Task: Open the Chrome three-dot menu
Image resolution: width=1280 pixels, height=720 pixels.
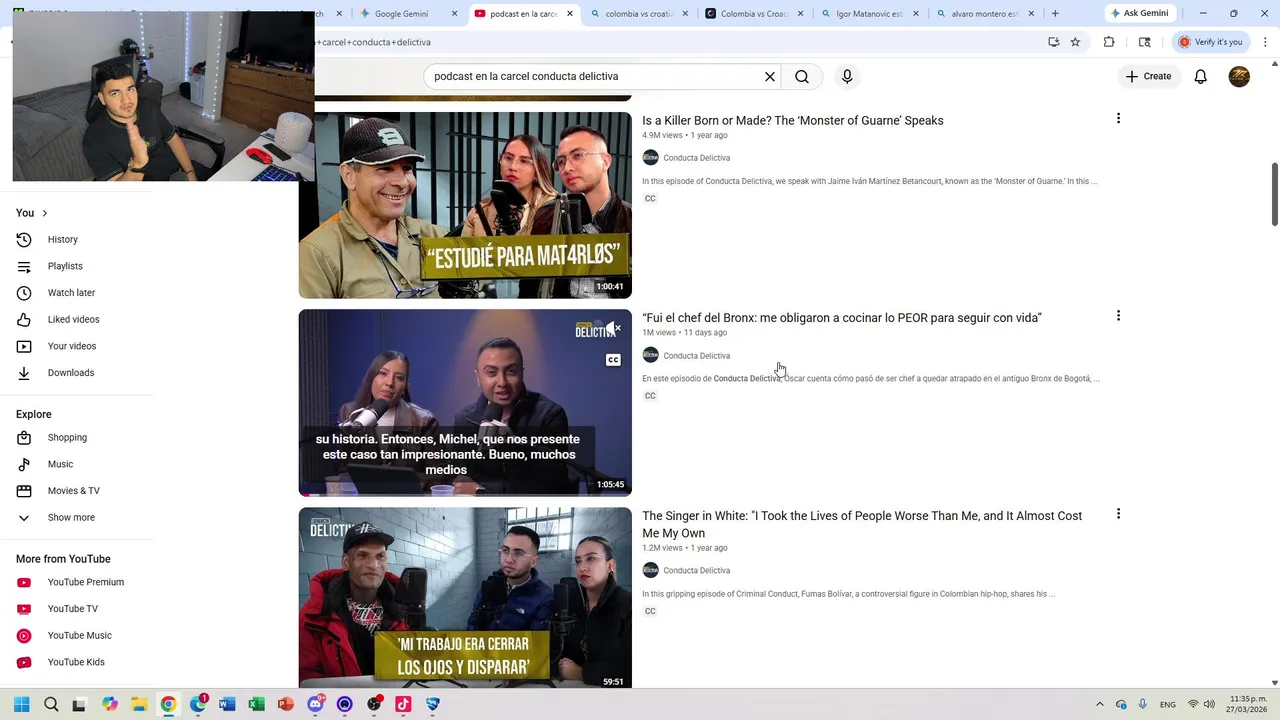Action: (x=1265, y=42)
